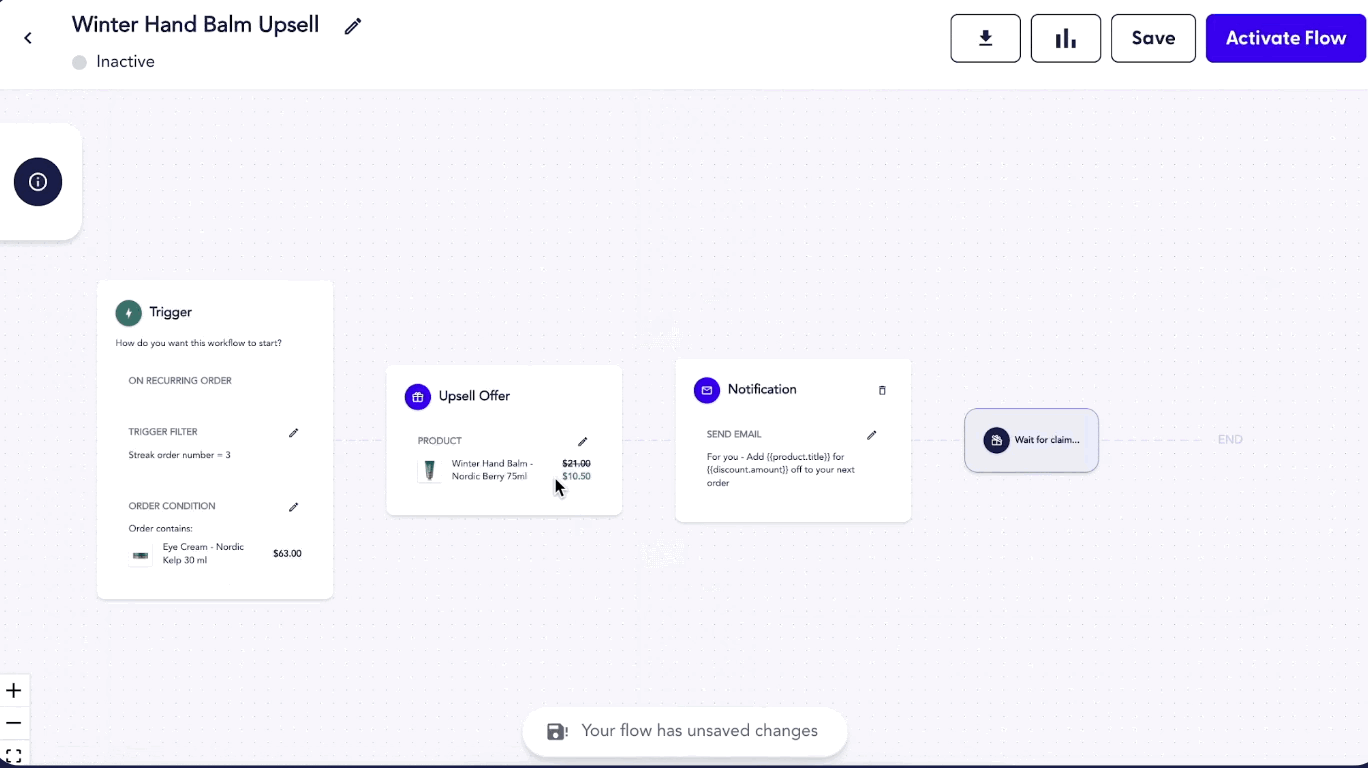The image size is (1368, 768).
Task: Edit the flow name pencil icon
Action: (x=352, y=27)
